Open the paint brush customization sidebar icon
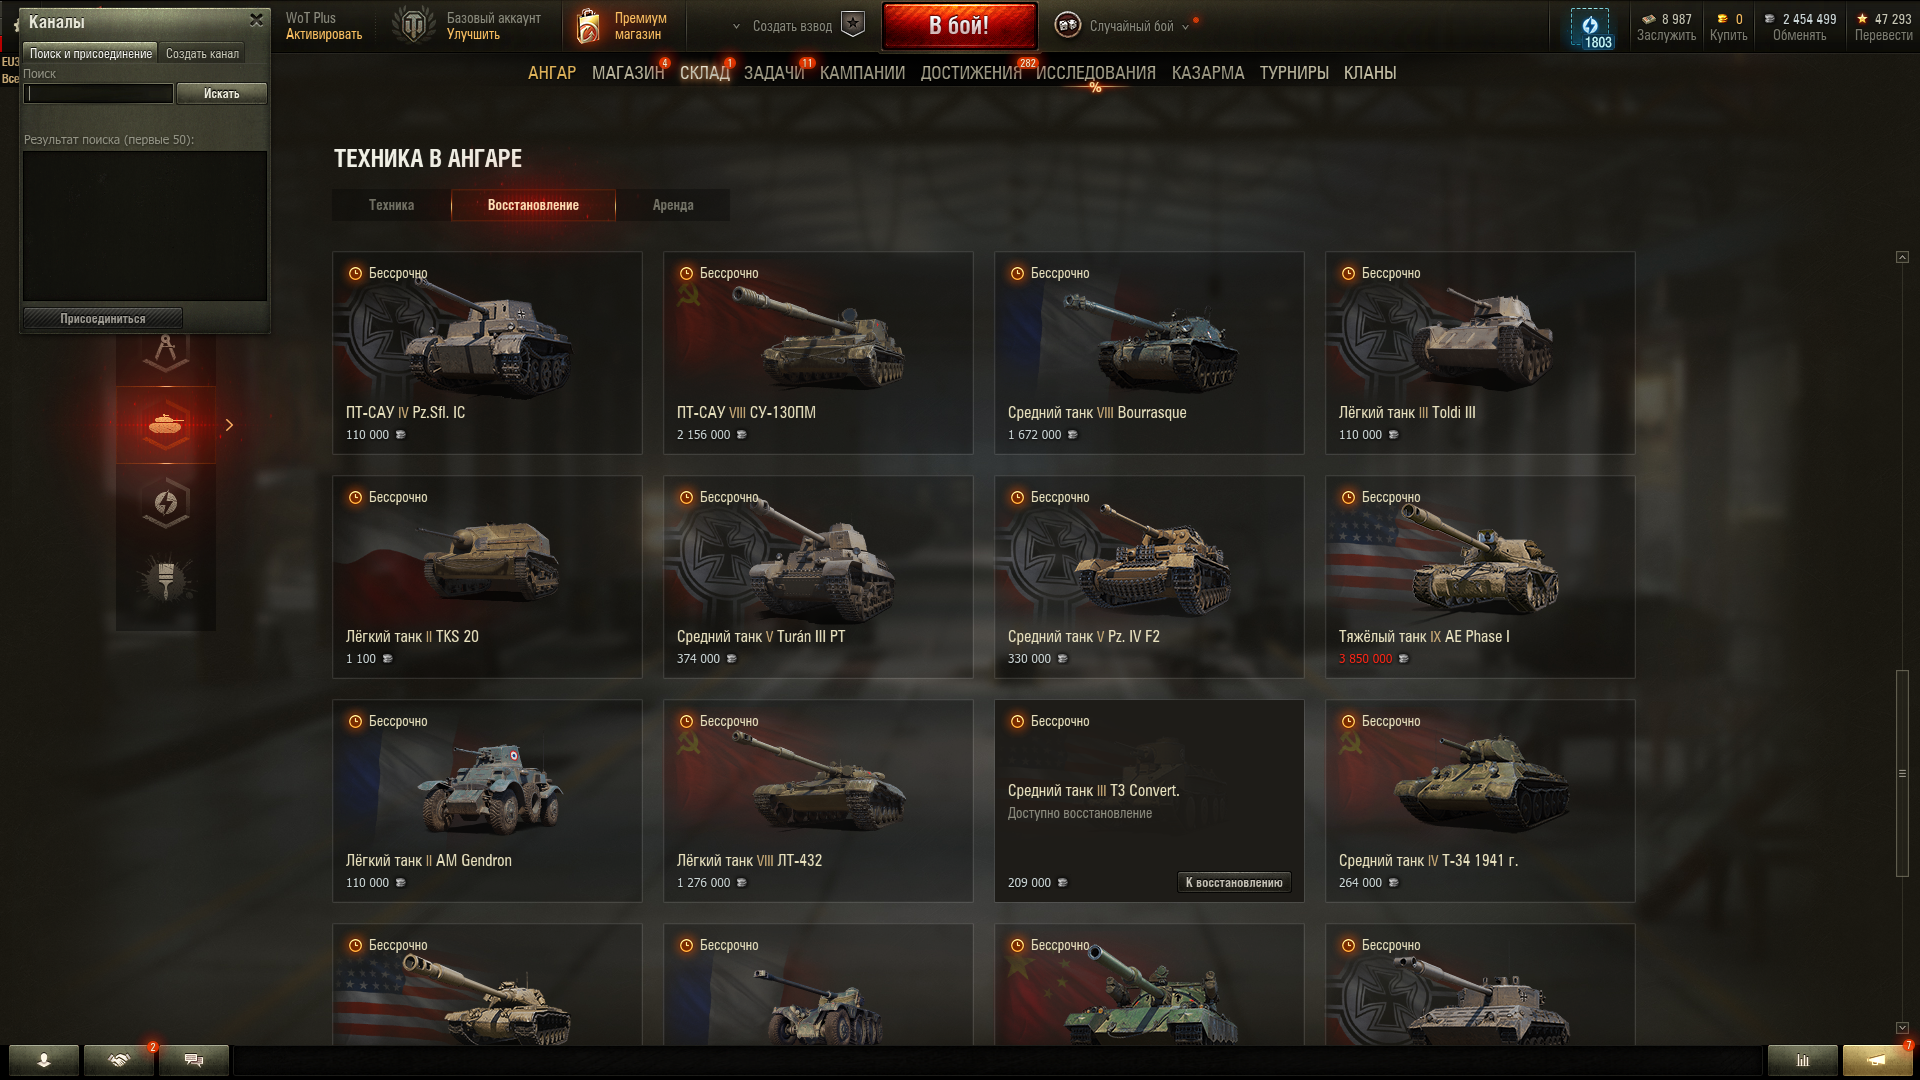 point(166,579)
